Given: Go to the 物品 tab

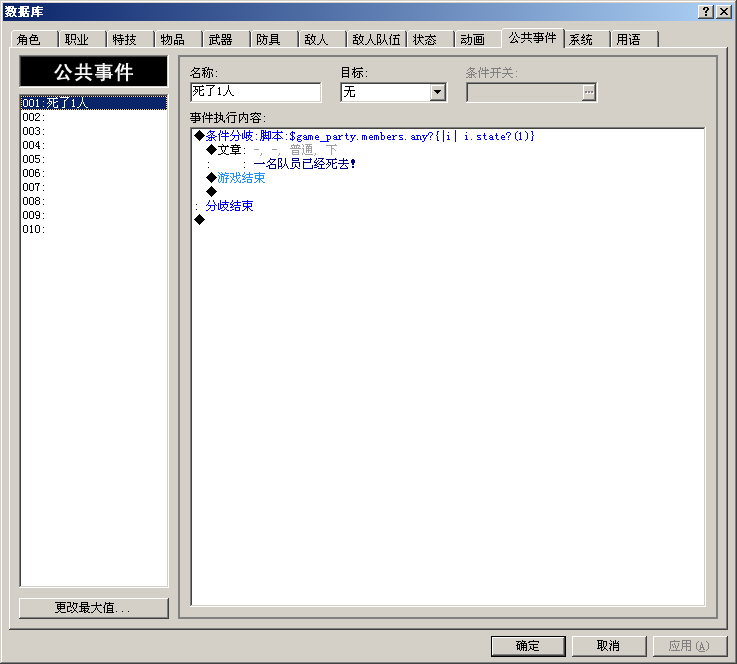Looking at the screenshot, I should coord(178,39).
